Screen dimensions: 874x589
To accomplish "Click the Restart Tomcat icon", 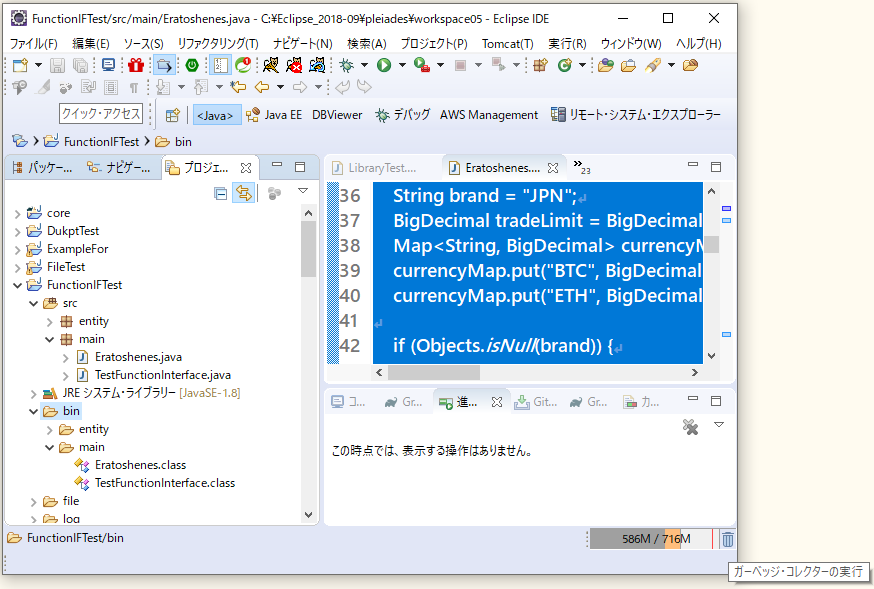I will pyautogui.click(x=317, y=66).
